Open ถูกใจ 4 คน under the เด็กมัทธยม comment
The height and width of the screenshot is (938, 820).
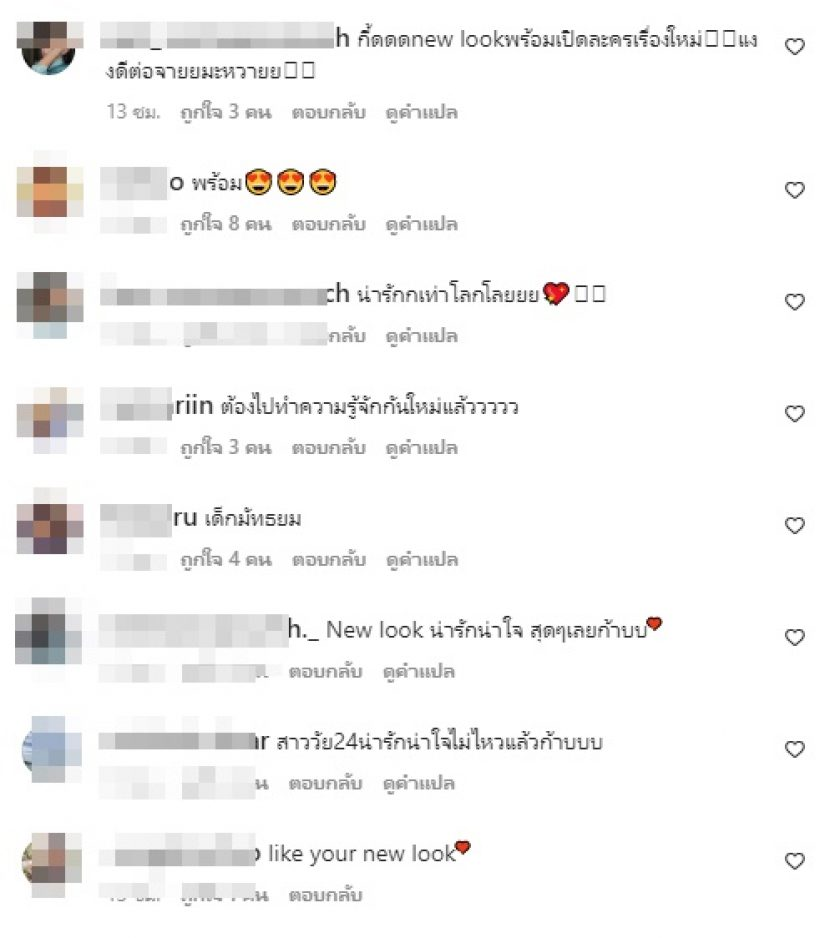[x=226, y=560]
